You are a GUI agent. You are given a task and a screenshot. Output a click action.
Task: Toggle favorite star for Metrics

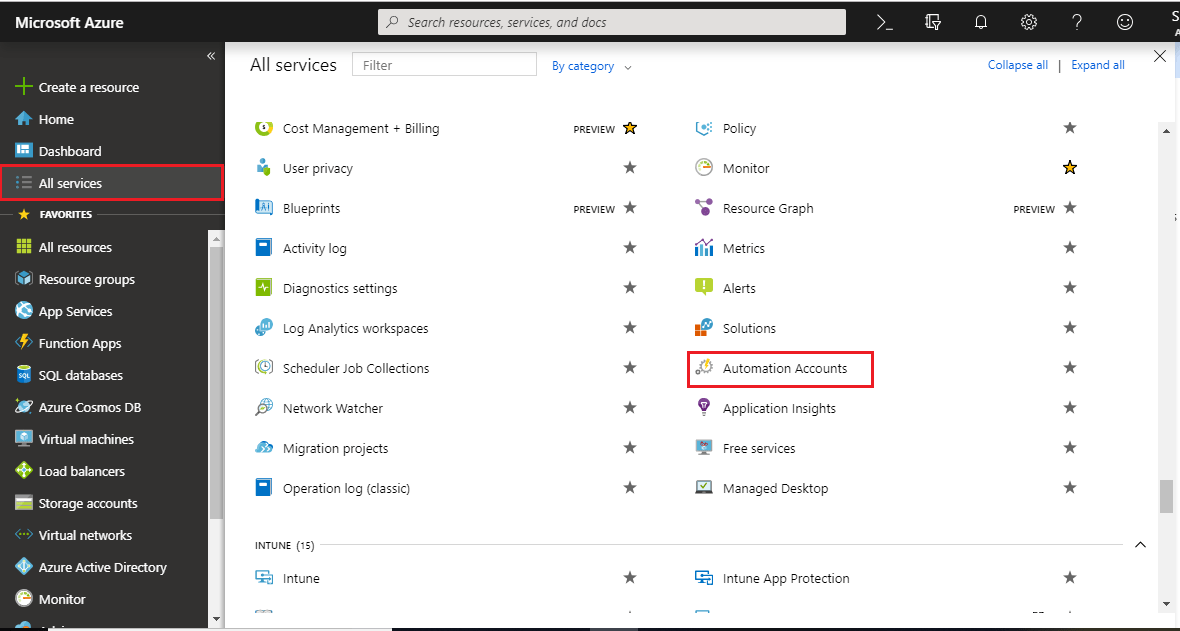click(x=1069, y=248)
